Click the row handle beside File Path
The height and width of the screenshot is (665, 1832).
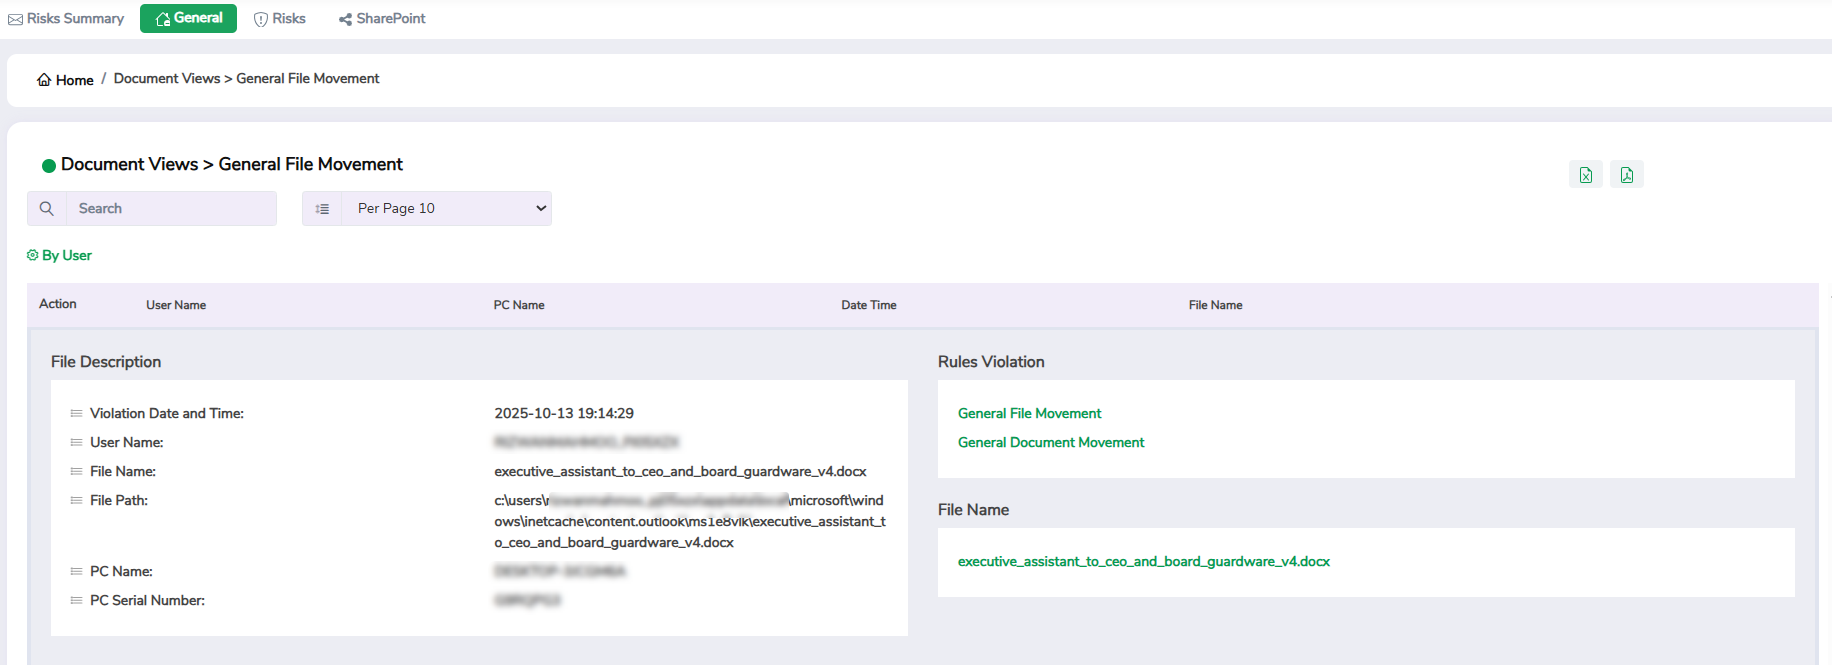[x=76, y=500]
